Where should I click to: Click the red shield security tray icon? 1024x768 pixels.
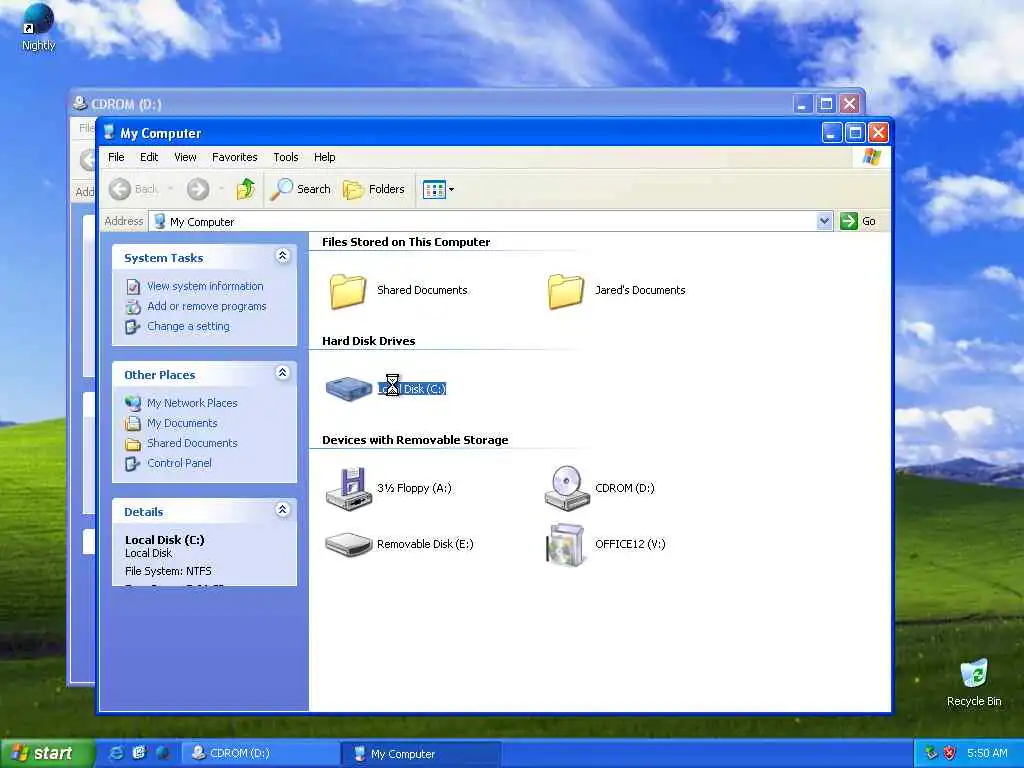click(x=950, y=753)
